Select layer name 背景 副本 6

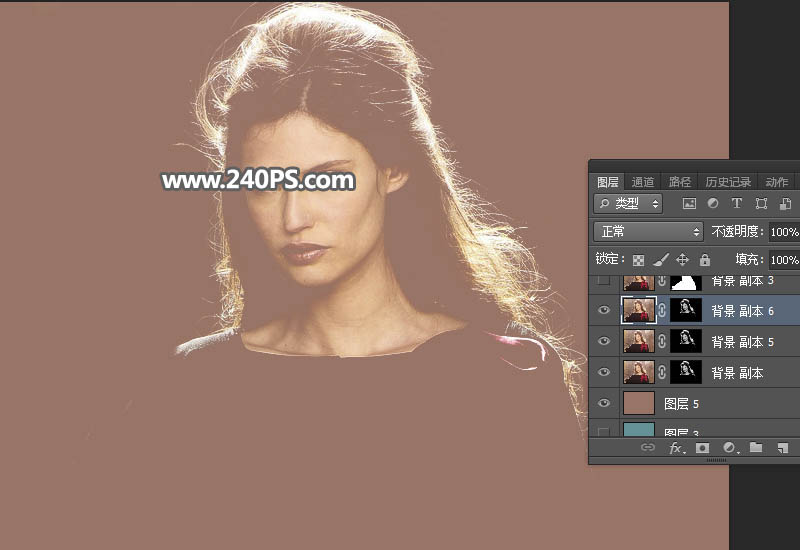tap(743, 311)
